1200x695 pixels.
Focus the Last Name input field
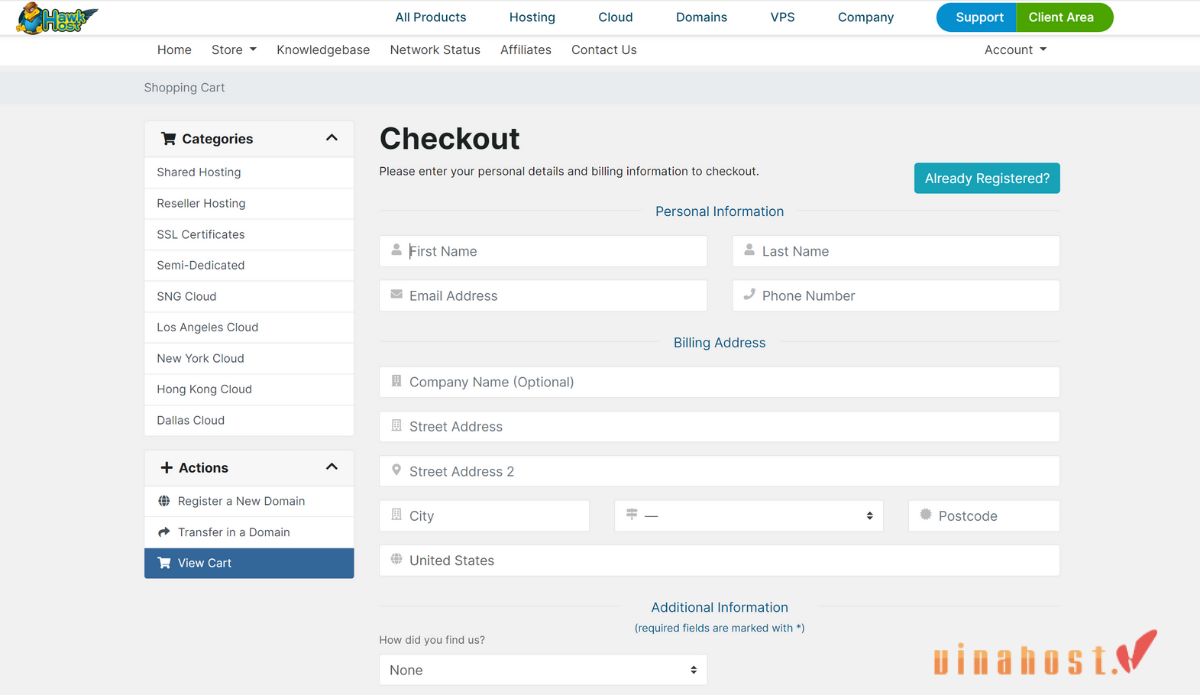(896, 251)
